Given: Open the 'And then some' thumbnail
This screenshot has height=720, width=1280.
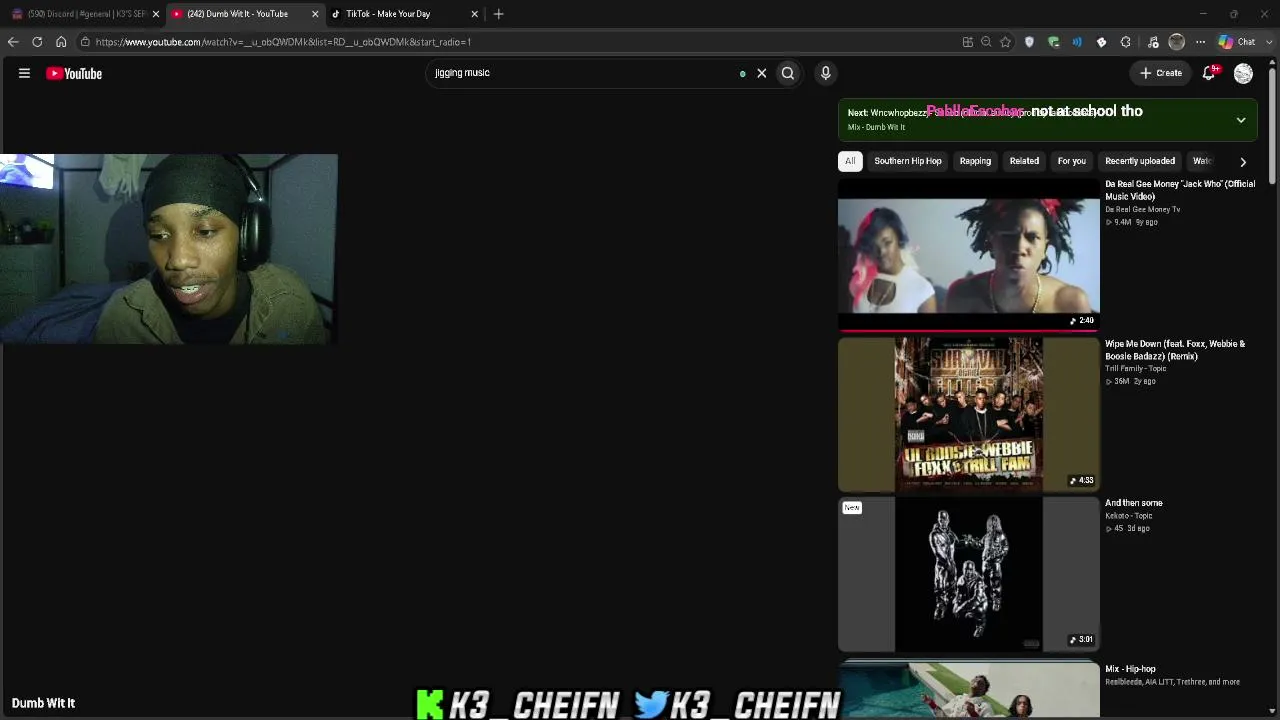Looking at the screenshot, I should [968, 575].
